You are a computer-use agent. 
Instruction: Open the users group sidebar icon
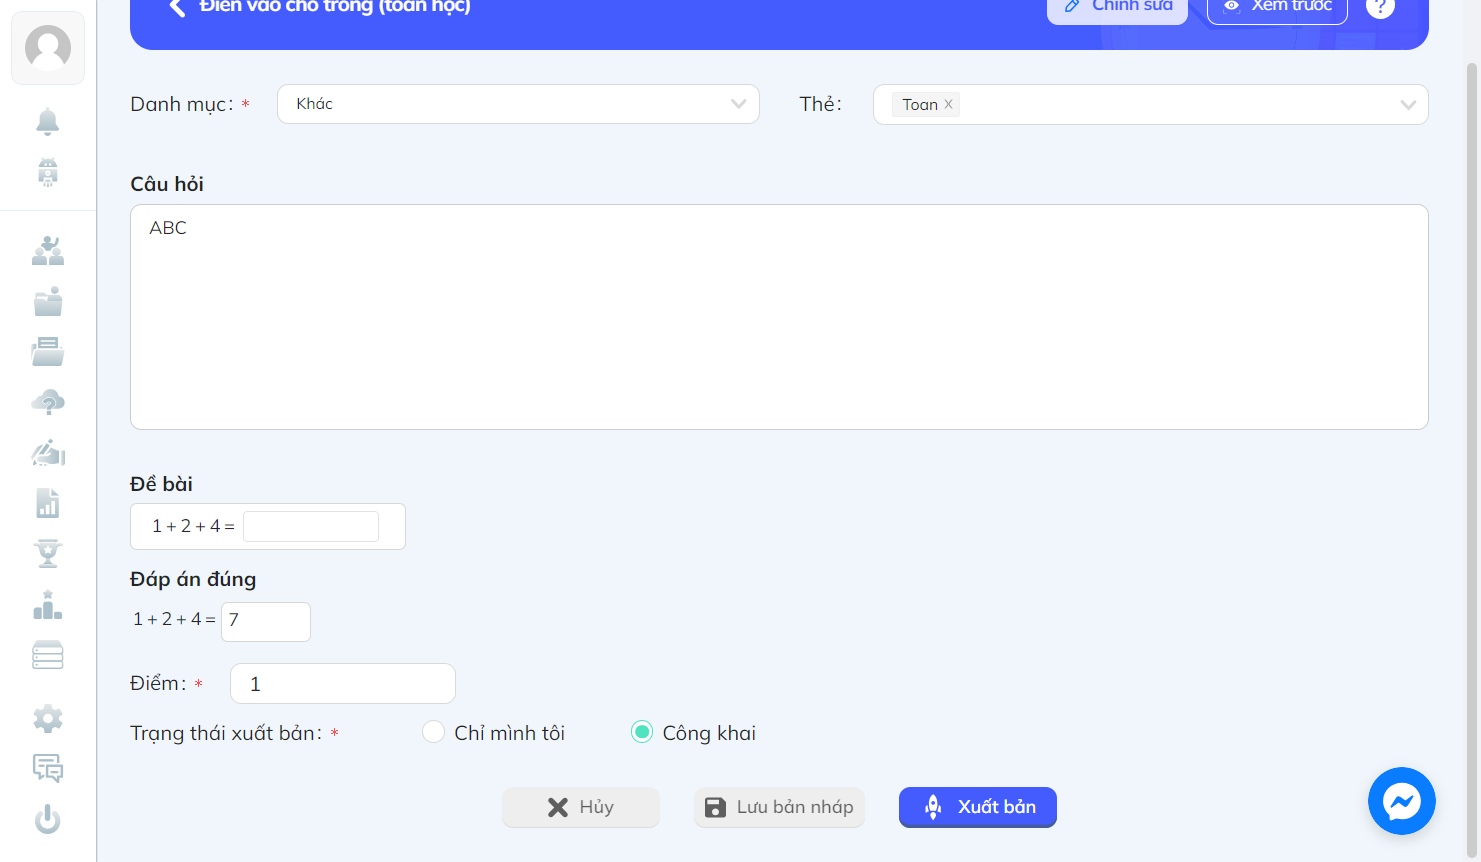tap(48, 251)
